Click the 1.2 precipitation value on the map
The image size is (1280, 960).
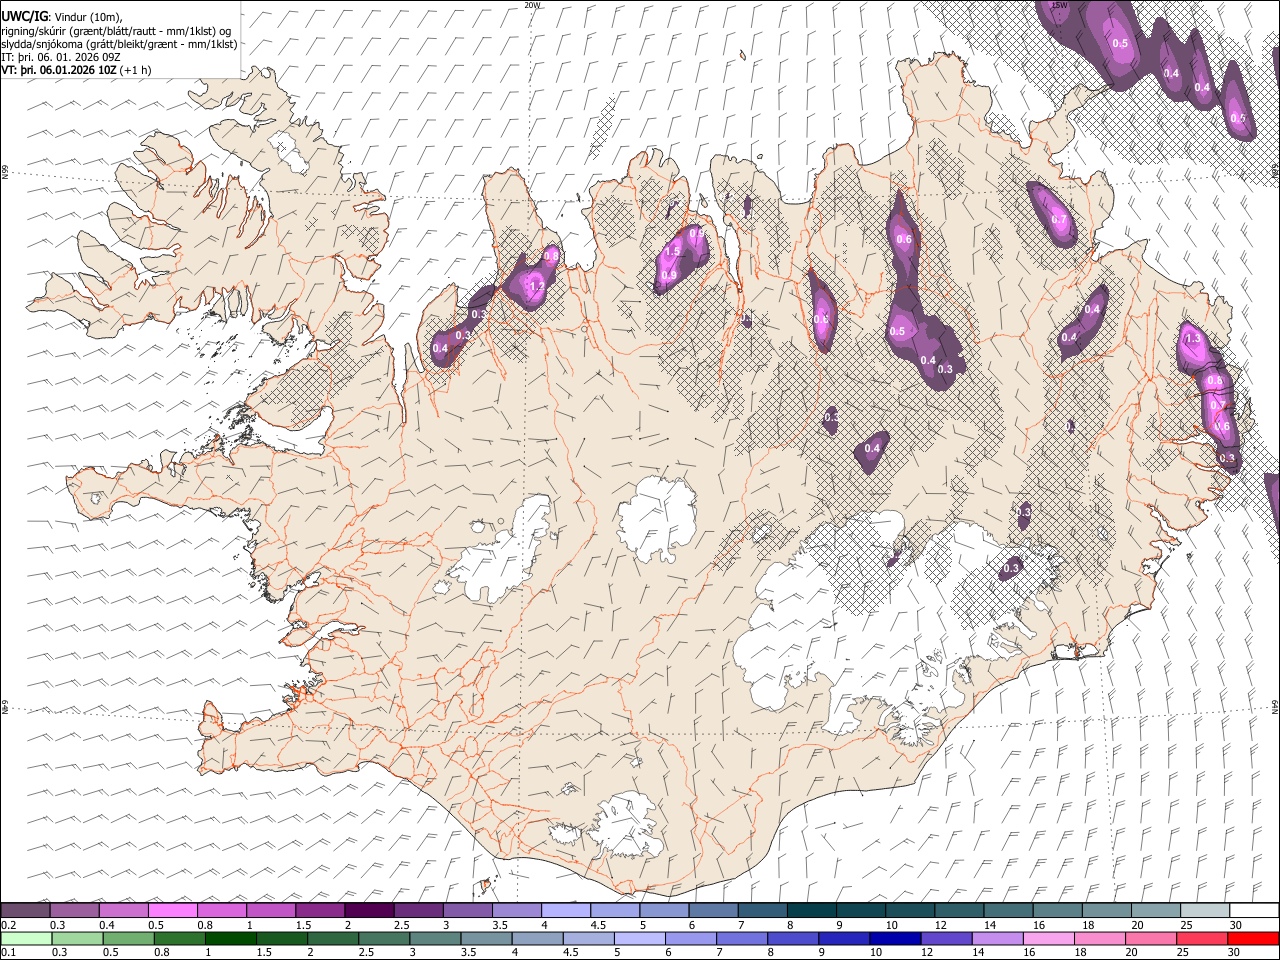point(536,287)
